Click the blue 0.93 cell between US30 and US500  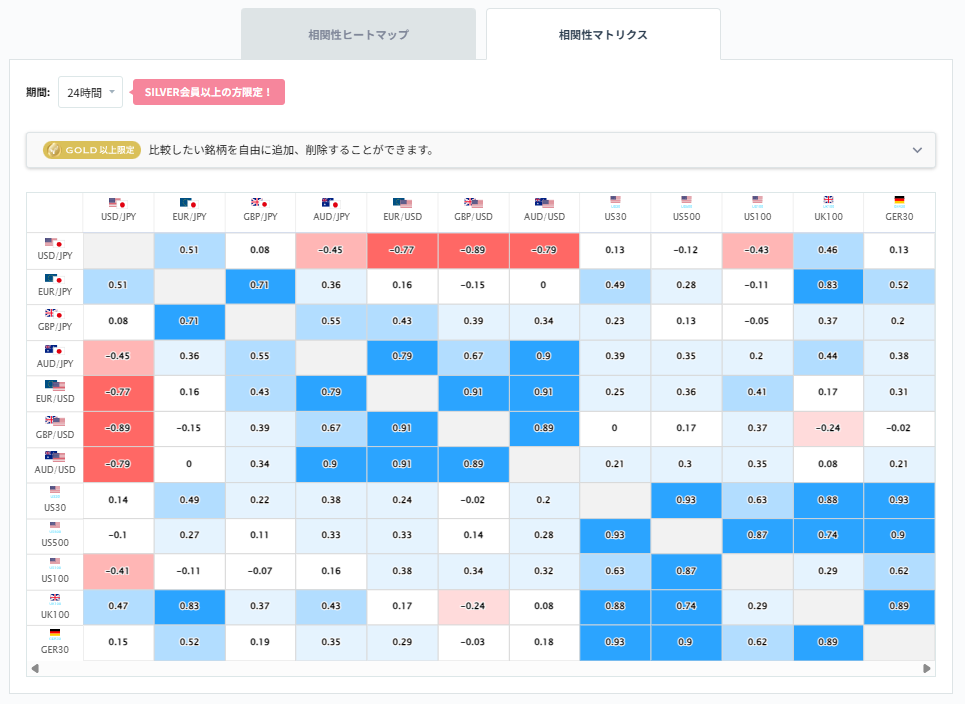pyautogui.click(x=686, y=500)
